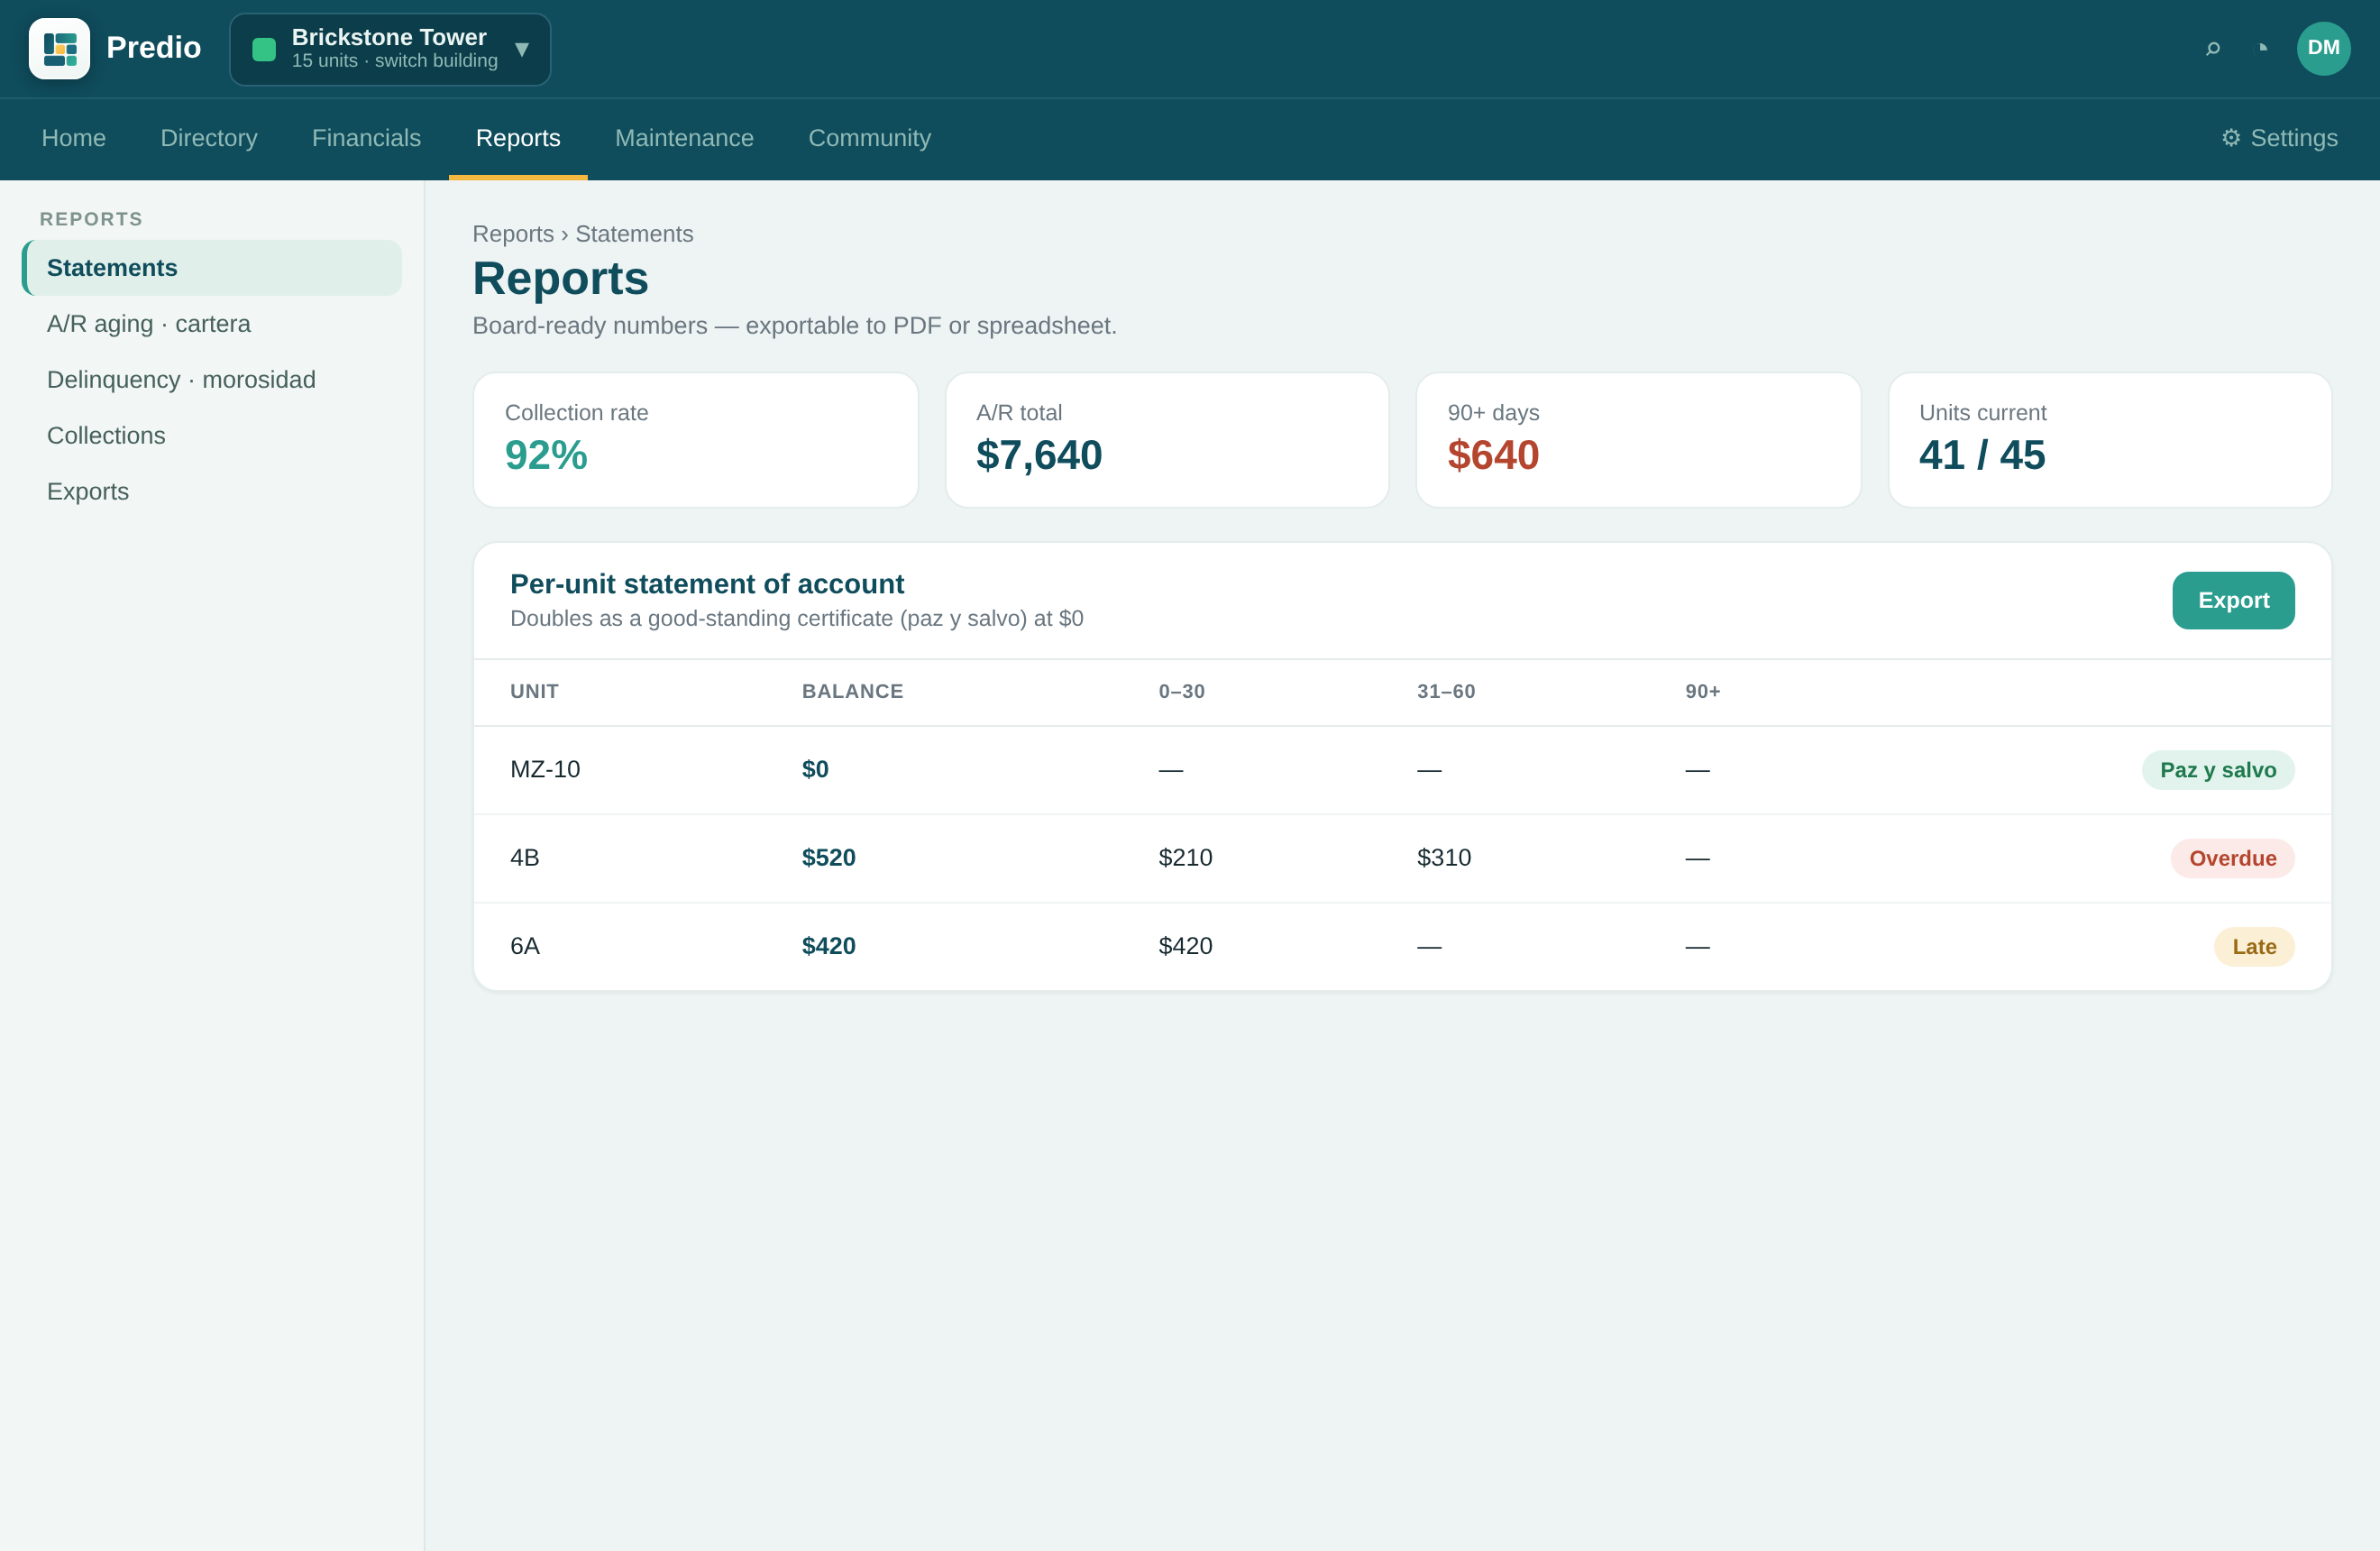The height and width of the screenshot is (1551, 2380).
Task: Open the Collection rate 92% card
Action: [695, 440]
